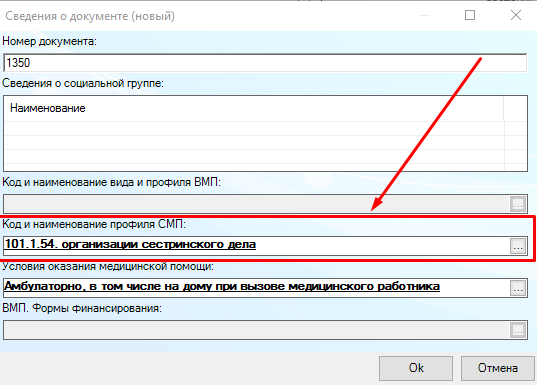
Task: Click the Код и наименование профиля СМП label
Action: [x=94, y=224]
